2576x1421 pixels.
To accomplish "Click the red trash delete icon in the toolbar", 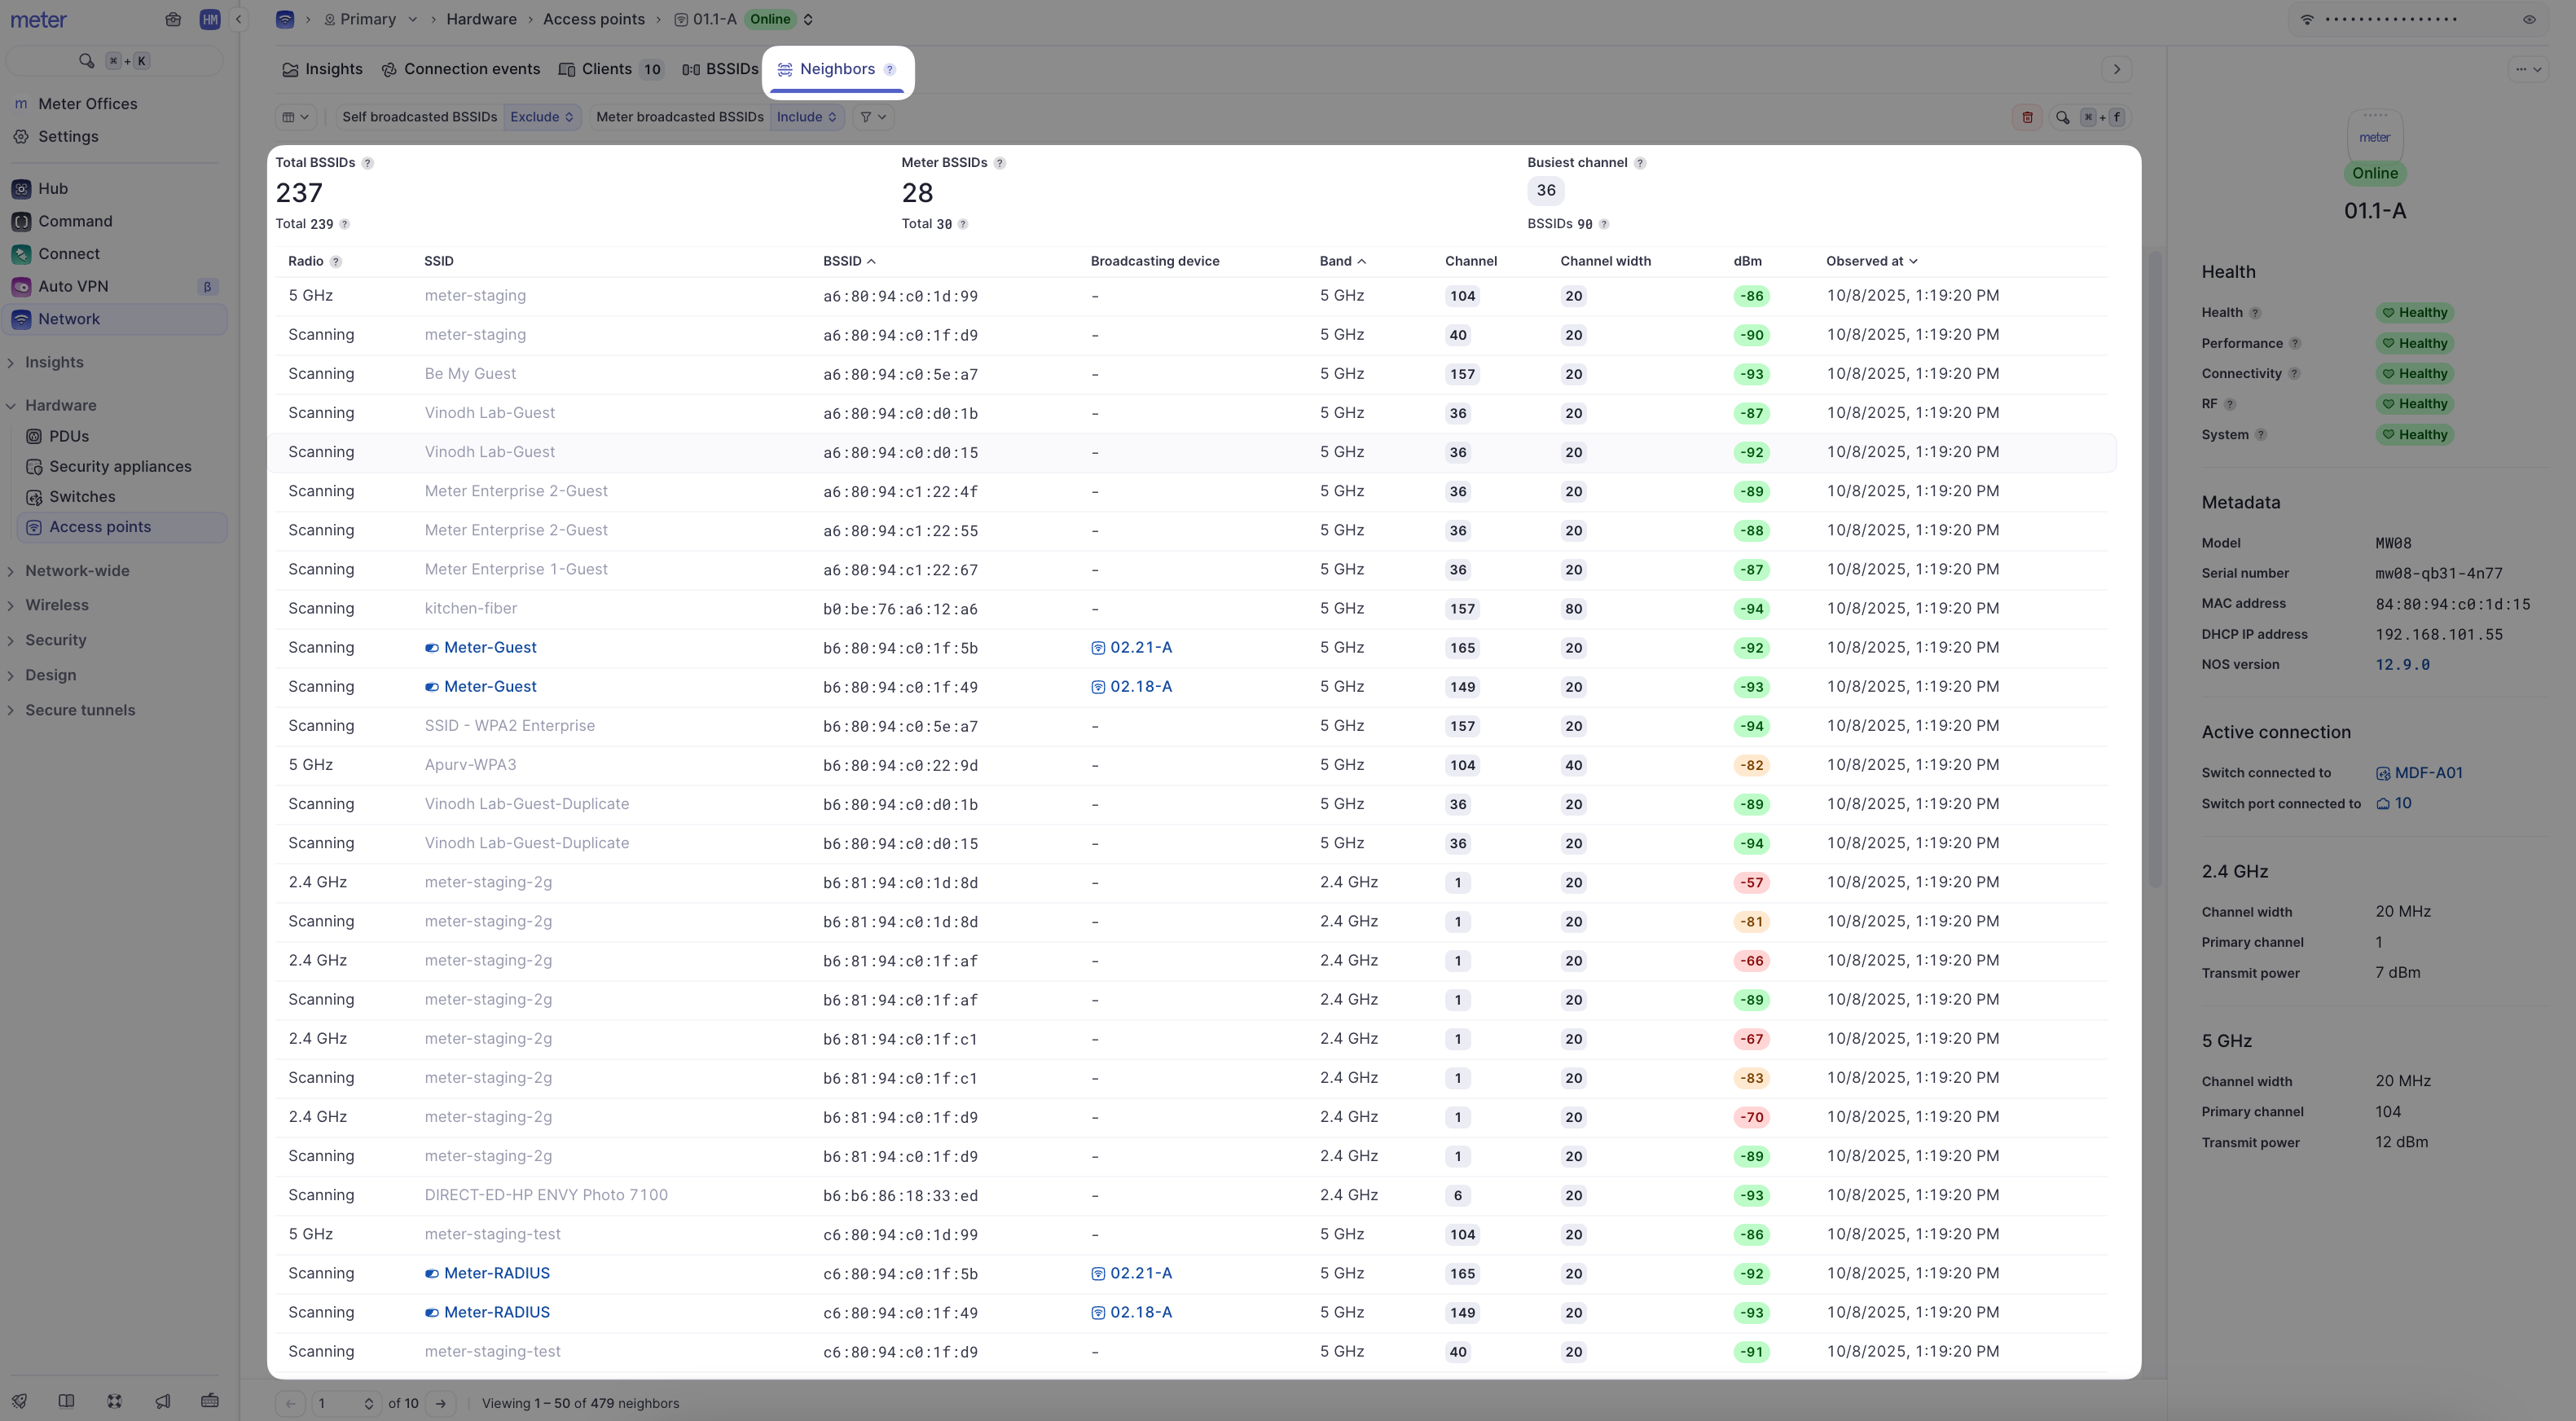I will coord(2028,117).
